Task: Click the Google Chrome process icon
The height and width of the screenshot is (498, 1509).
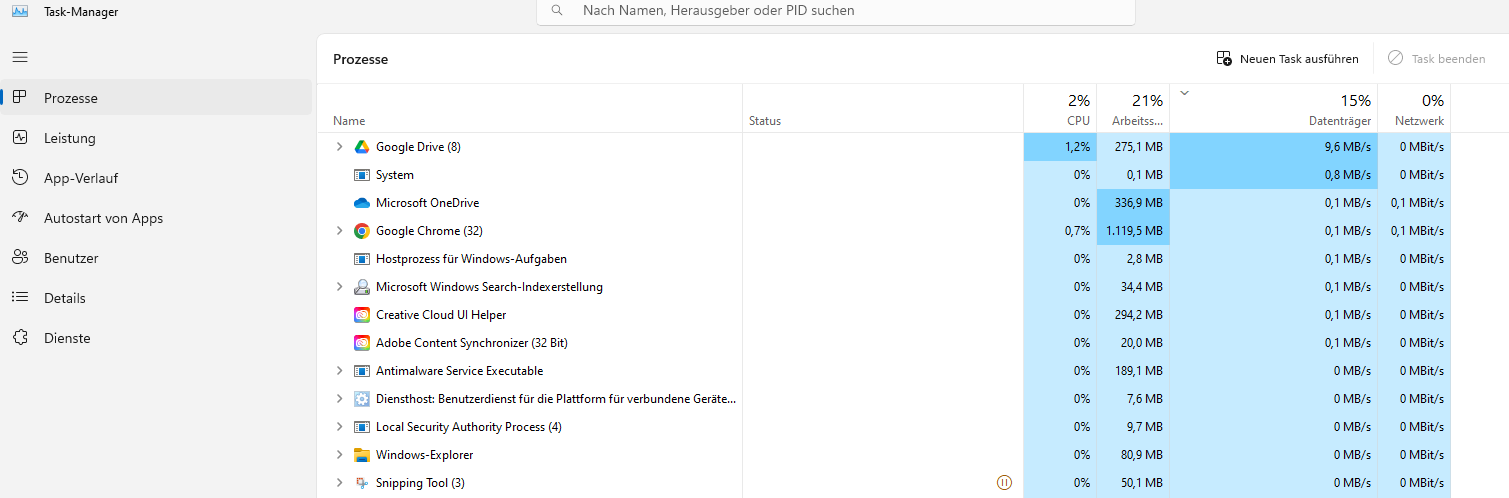Action: coord(362,231)
